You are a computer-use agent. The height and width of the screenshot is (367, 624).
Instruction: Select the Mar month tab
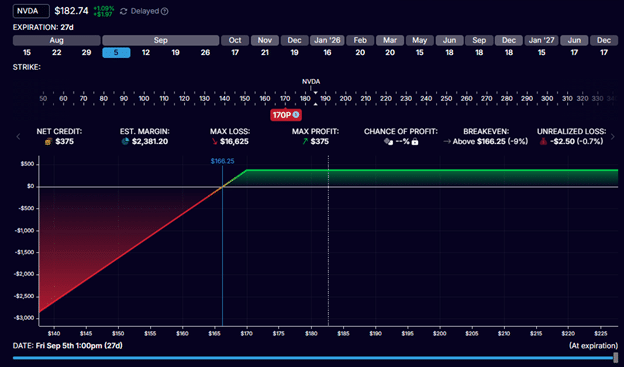point(390,40)
